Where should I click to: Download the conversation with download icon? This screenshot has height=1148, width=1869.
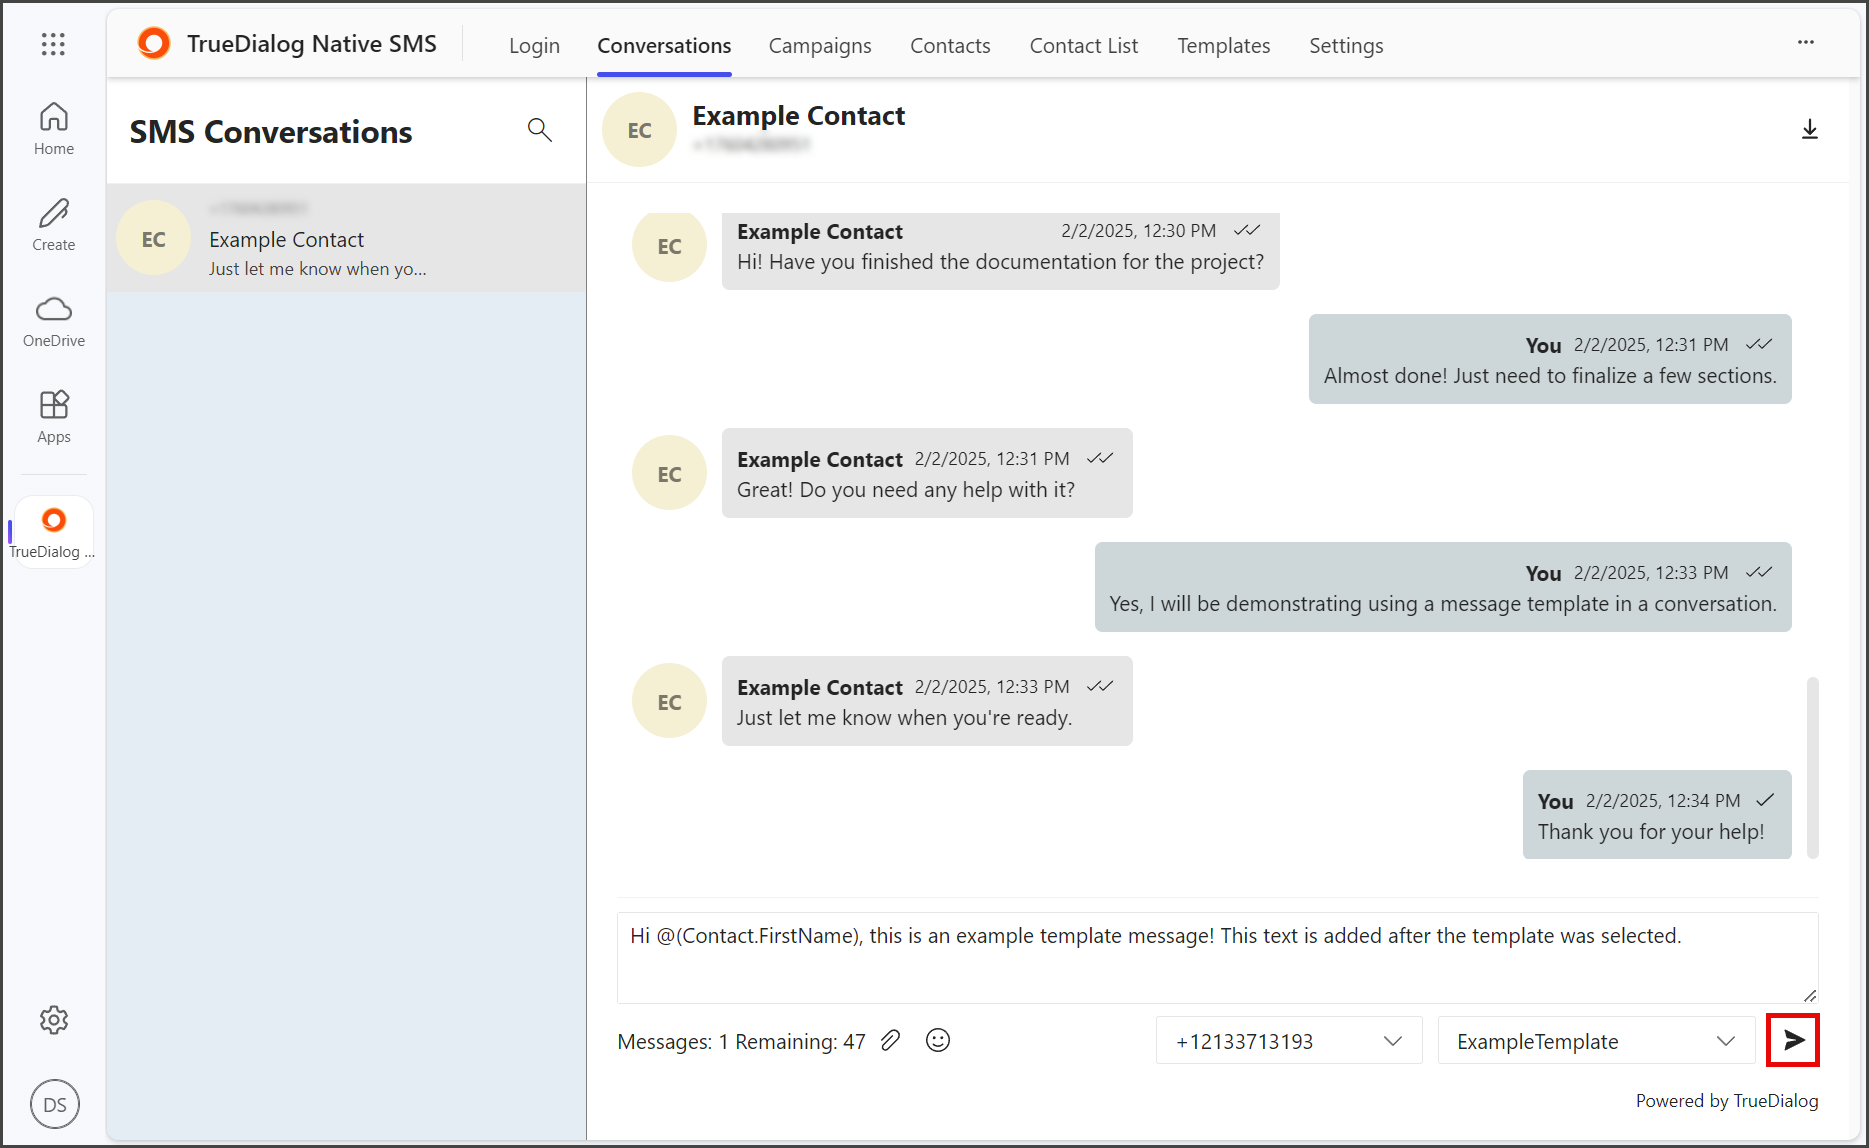click(x=1809, y=130)
